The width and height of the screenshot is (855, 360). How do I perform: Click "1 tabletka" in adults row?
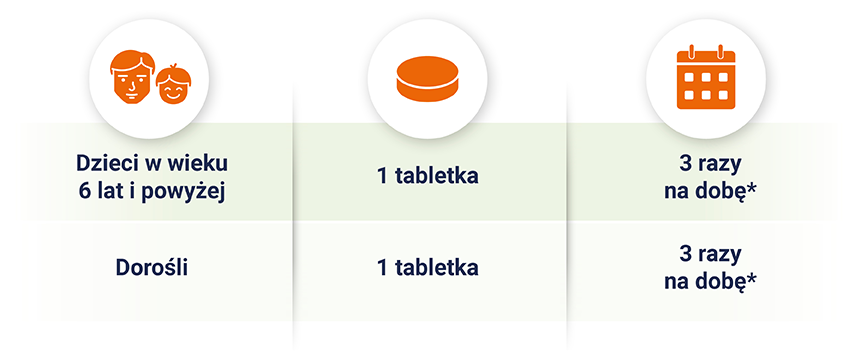(x=428, y=268)
